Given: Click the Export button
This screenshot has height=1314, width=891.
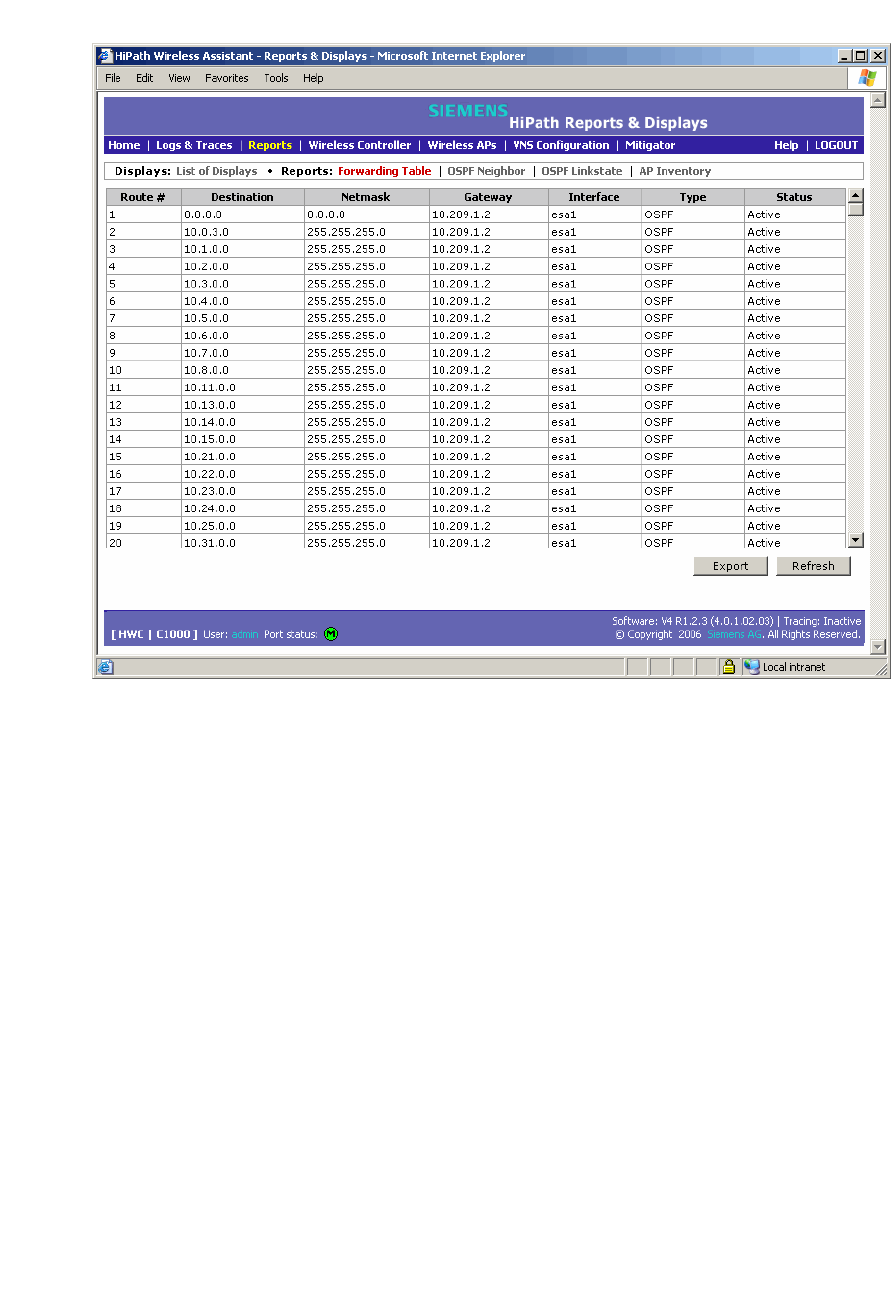Looking at the screenshot, I should click(x=731, y=566).
